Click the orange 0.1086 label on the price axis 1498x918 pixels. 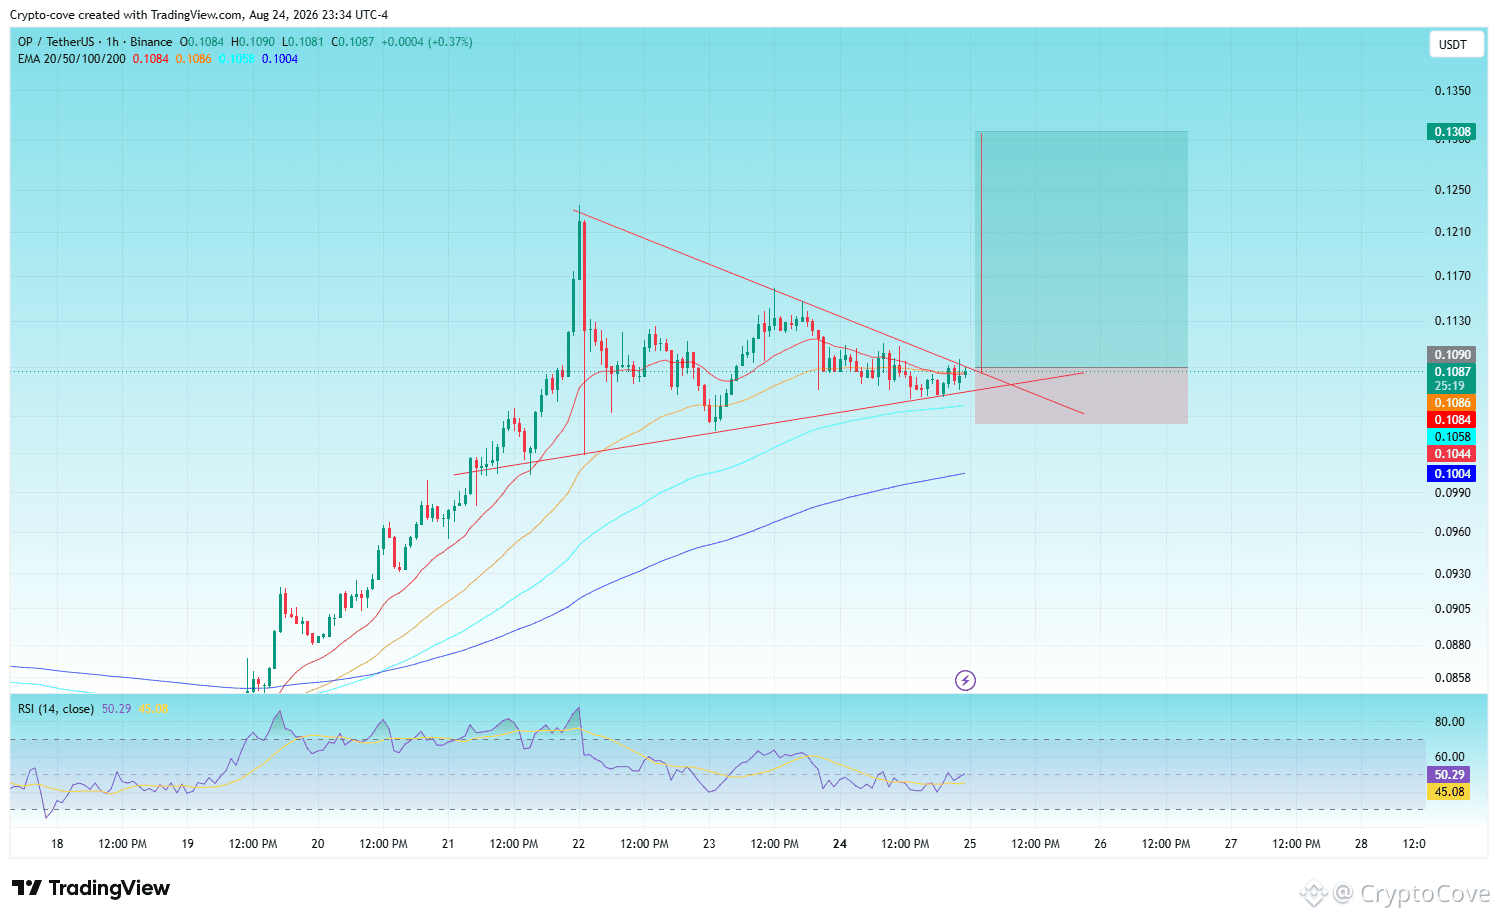1452,403
